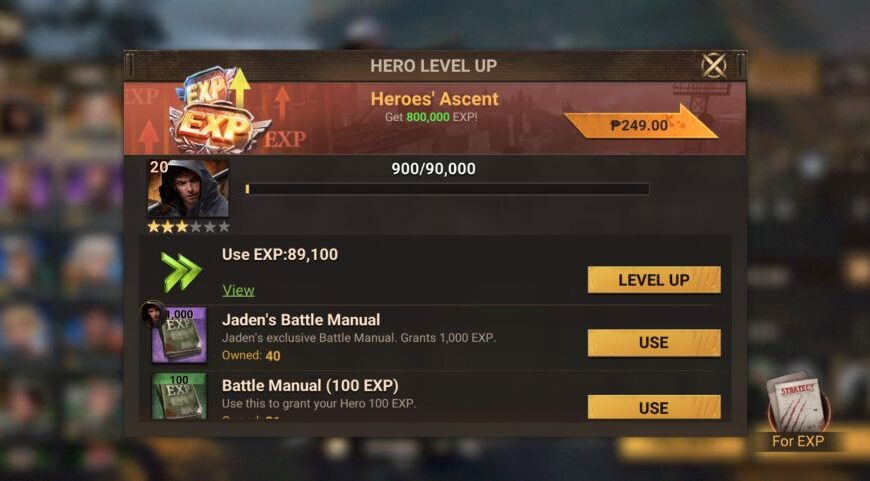Viewport: 870px width, 481px height.
Task: Tap the green double-arrow fast level icon
Action: coord(181,272)
